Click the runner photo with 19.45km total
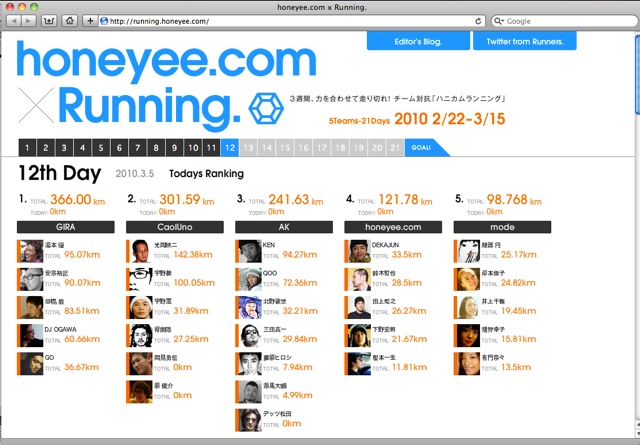Image resolution: width=640 pixels, height=445 pixels. (x=468, y=307)
